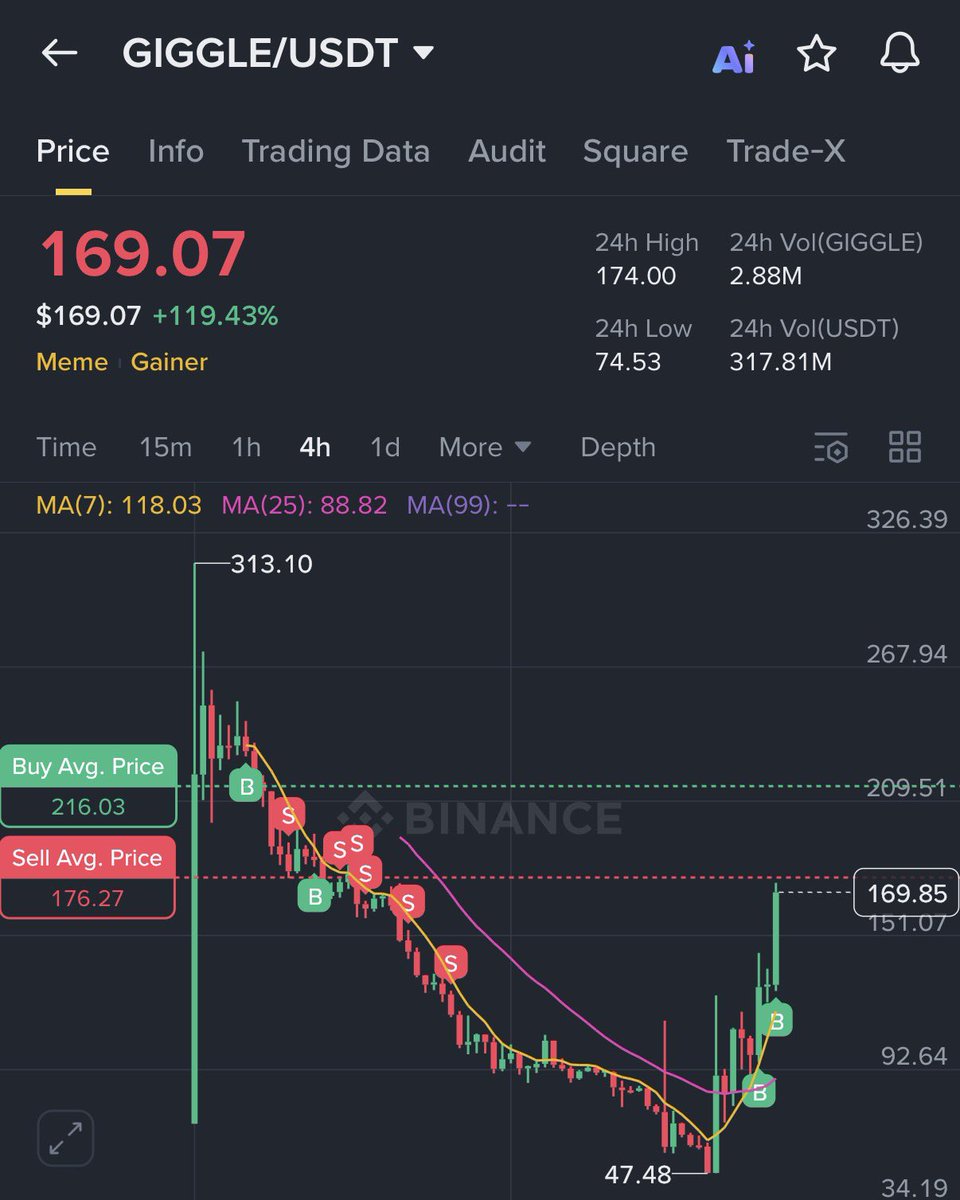Tap the 47.48 low price label
Image resolution: width=960 pixels, height=1200 pixels.
pyautogui.click(x=638, y=1175)
